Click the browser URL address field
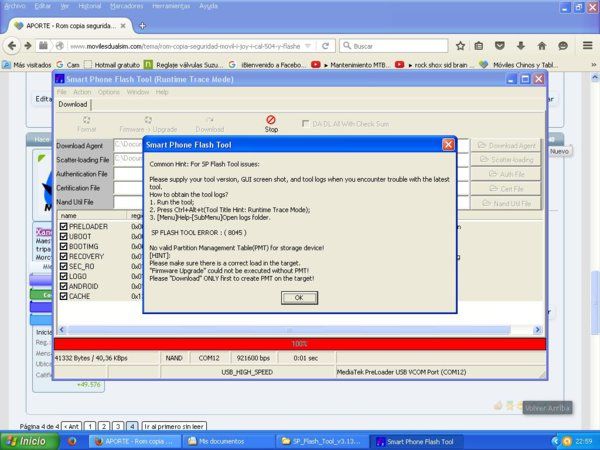Image resolution: width=600 pixels, height=450 pixels. pos(185,46)
